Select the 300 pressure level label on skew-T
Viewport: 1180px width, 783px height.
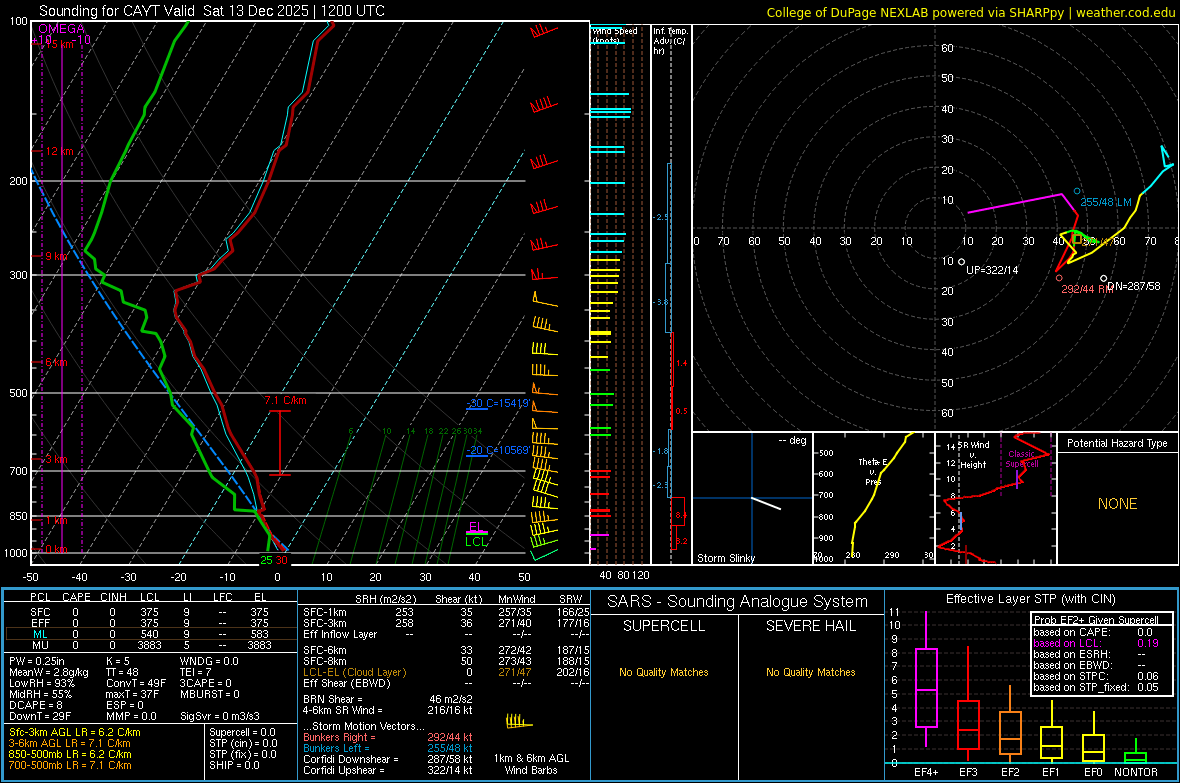(x=18, y=276)
